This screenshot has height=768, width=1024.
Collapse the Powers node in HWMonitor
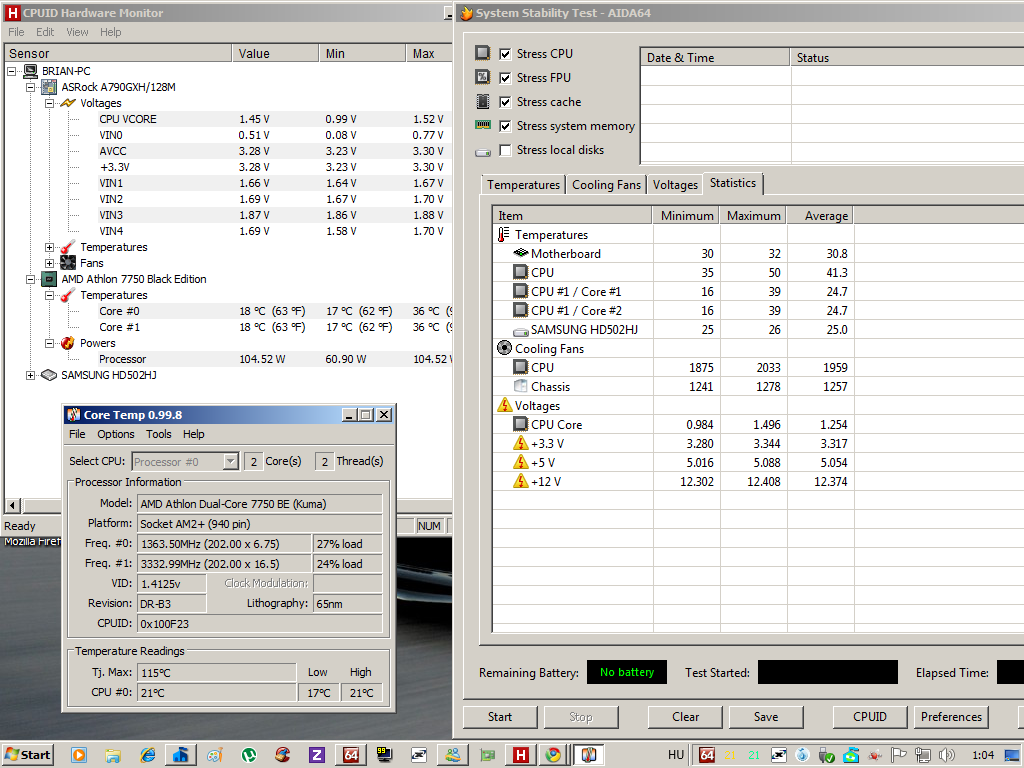(x=49, y=343)
